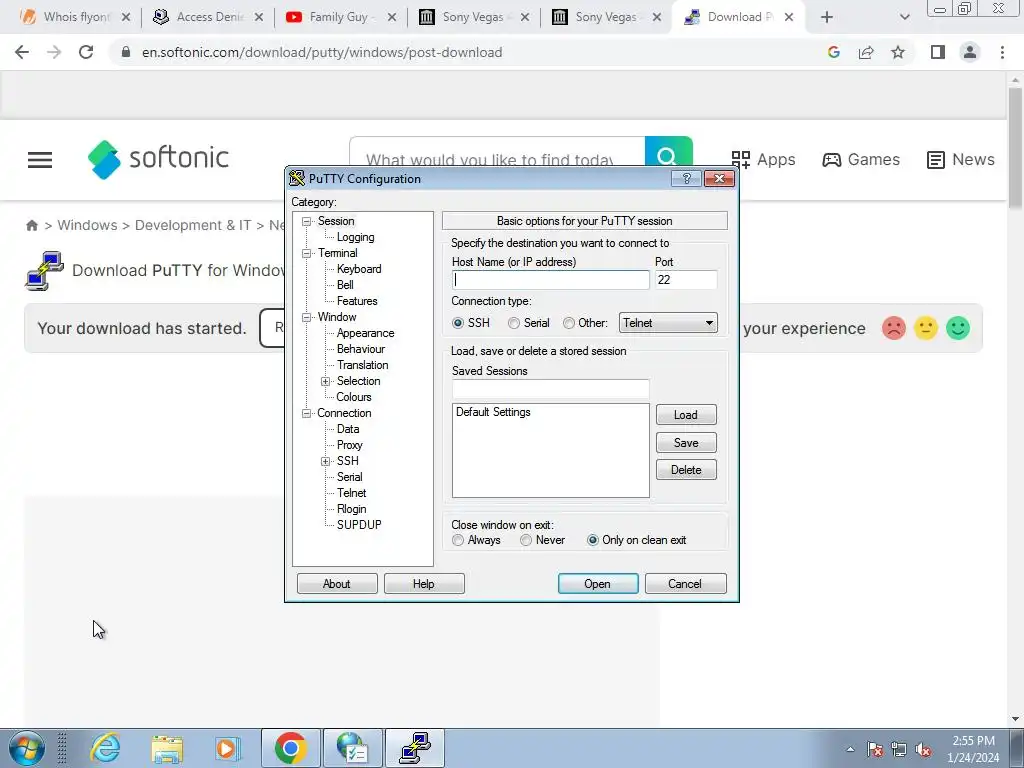Viewport: 1024px width, 768px height.
Task: Switch to the Access Denied tab
Action: (208, 17)
